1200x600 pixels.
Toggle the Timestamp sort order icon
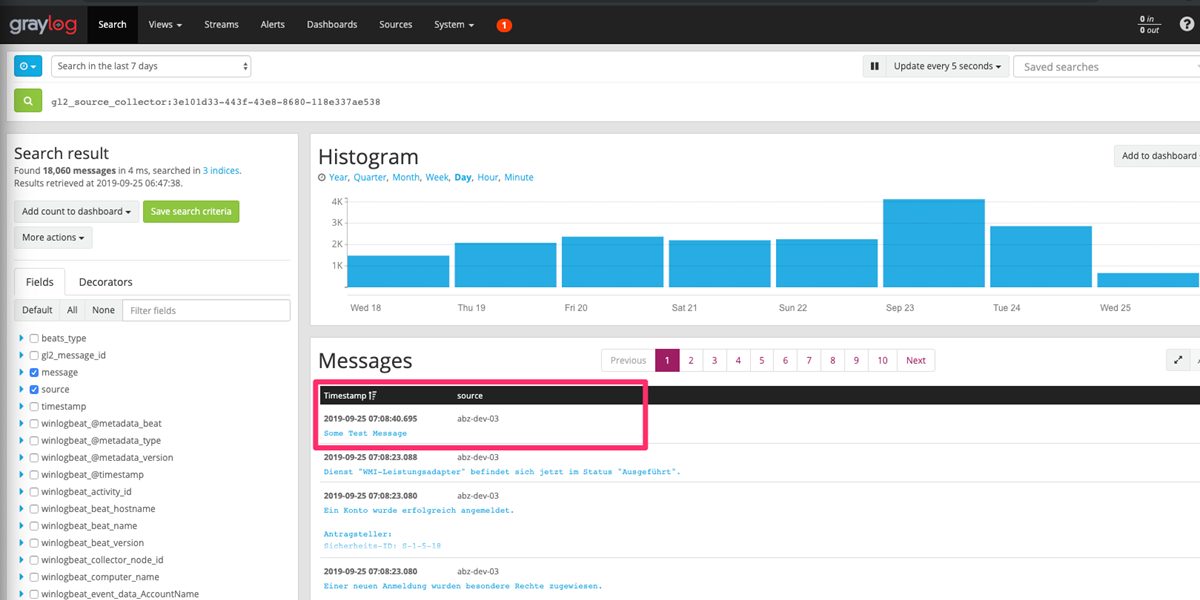pos(373,396)
